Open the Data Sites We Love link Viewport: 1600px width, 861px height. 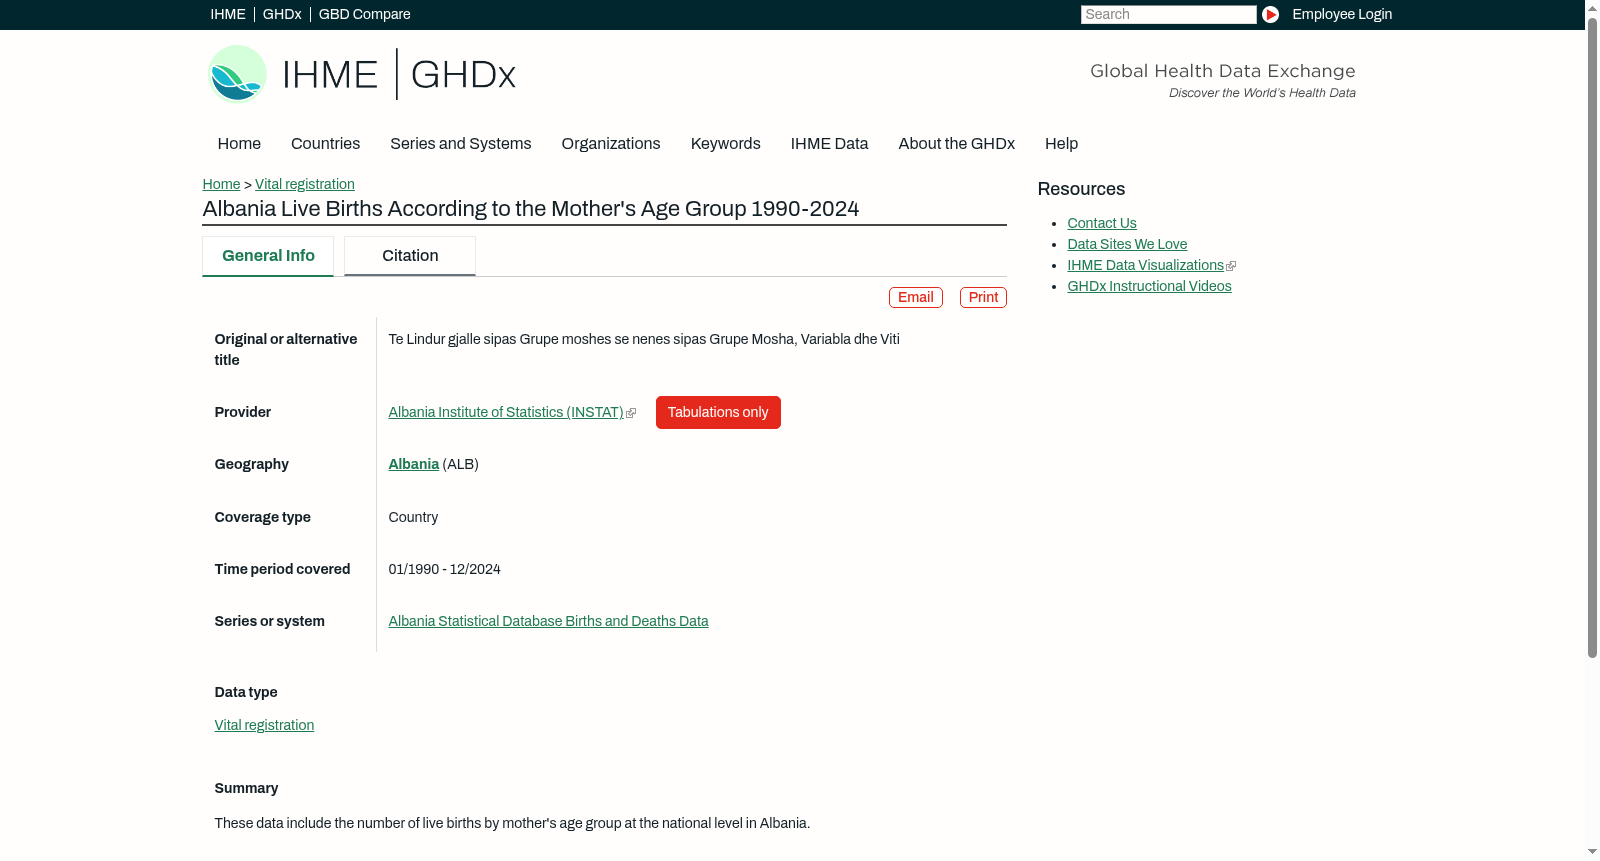[x=1127, y=245]
